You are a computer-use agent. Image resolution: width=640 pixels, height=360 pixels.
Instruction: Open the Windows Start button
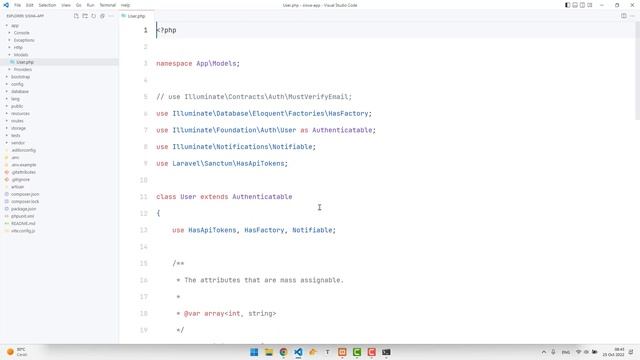tap(254, 352)
